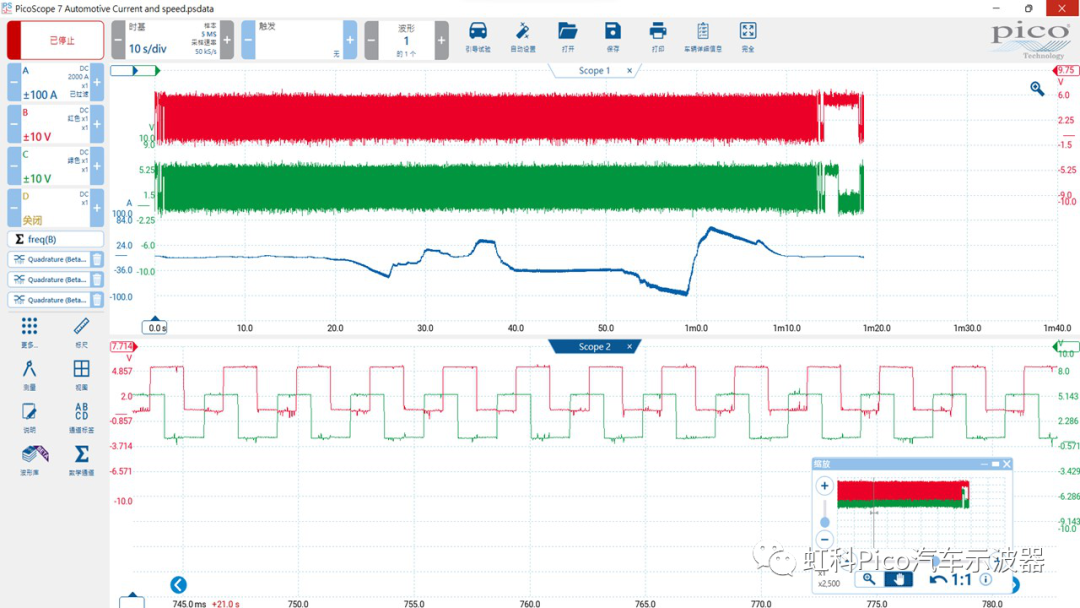Open the 10 s/div timebase settings
Image resolution: width=1080 pixels, height=608 pixels.
click(x=172, y=40)
